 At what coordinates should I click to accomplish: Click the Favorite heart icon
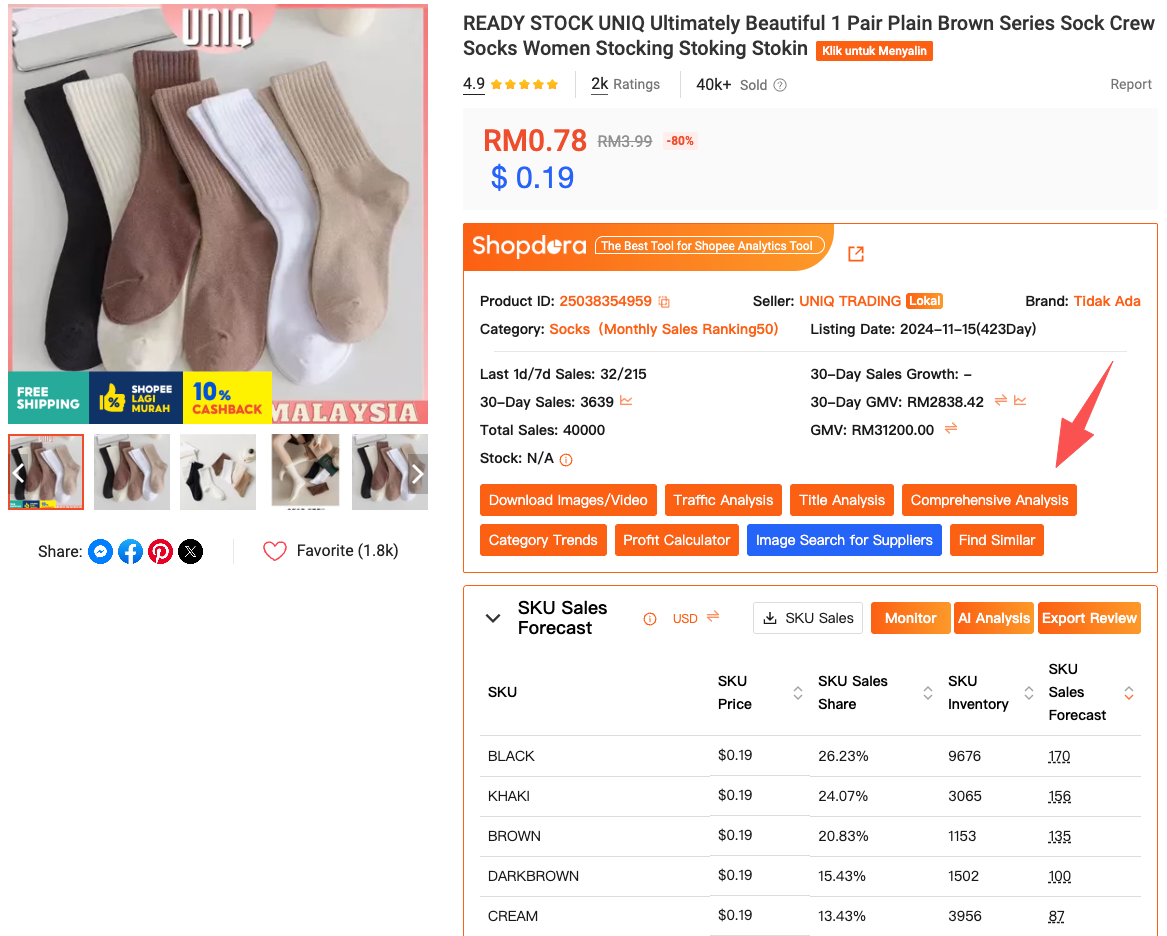(275, 551)
